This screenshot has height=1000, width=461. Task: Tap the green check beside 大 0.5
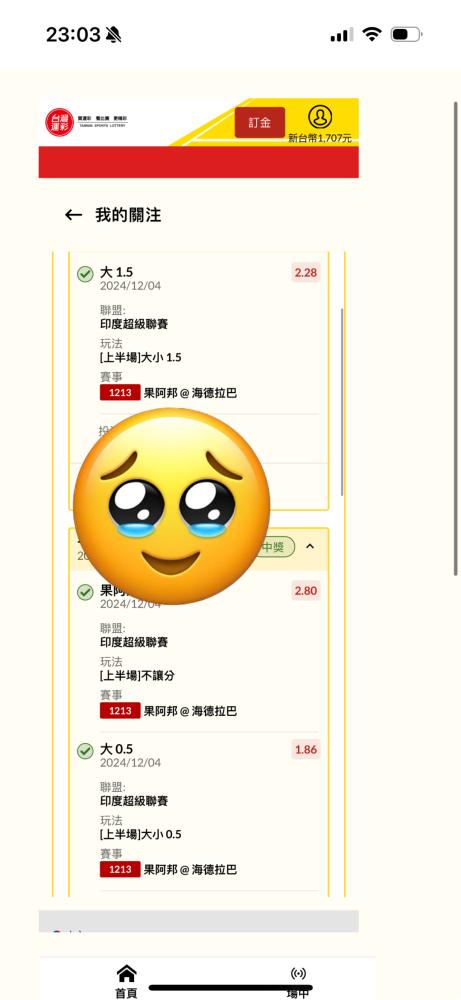(x=85, y=751)
